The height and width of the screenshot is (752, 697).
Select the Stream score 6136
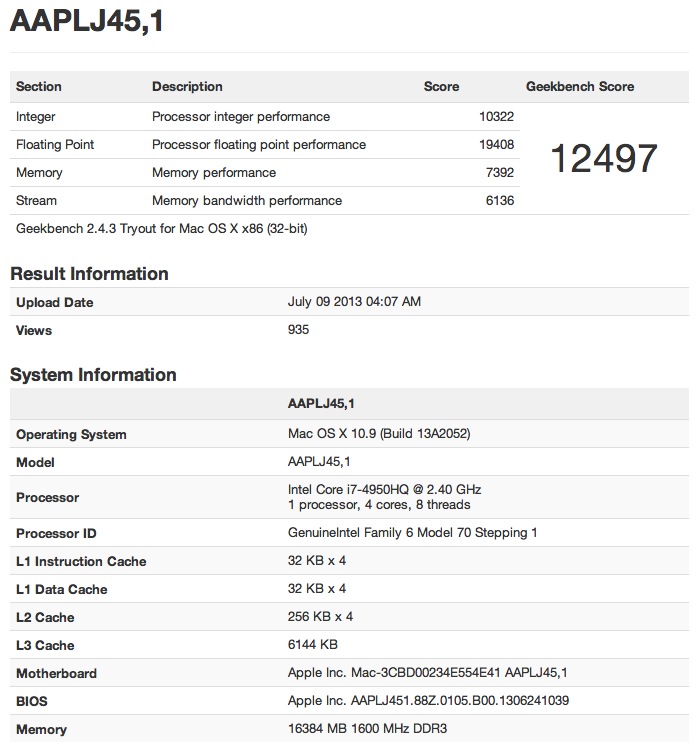[x=499, y=201]
